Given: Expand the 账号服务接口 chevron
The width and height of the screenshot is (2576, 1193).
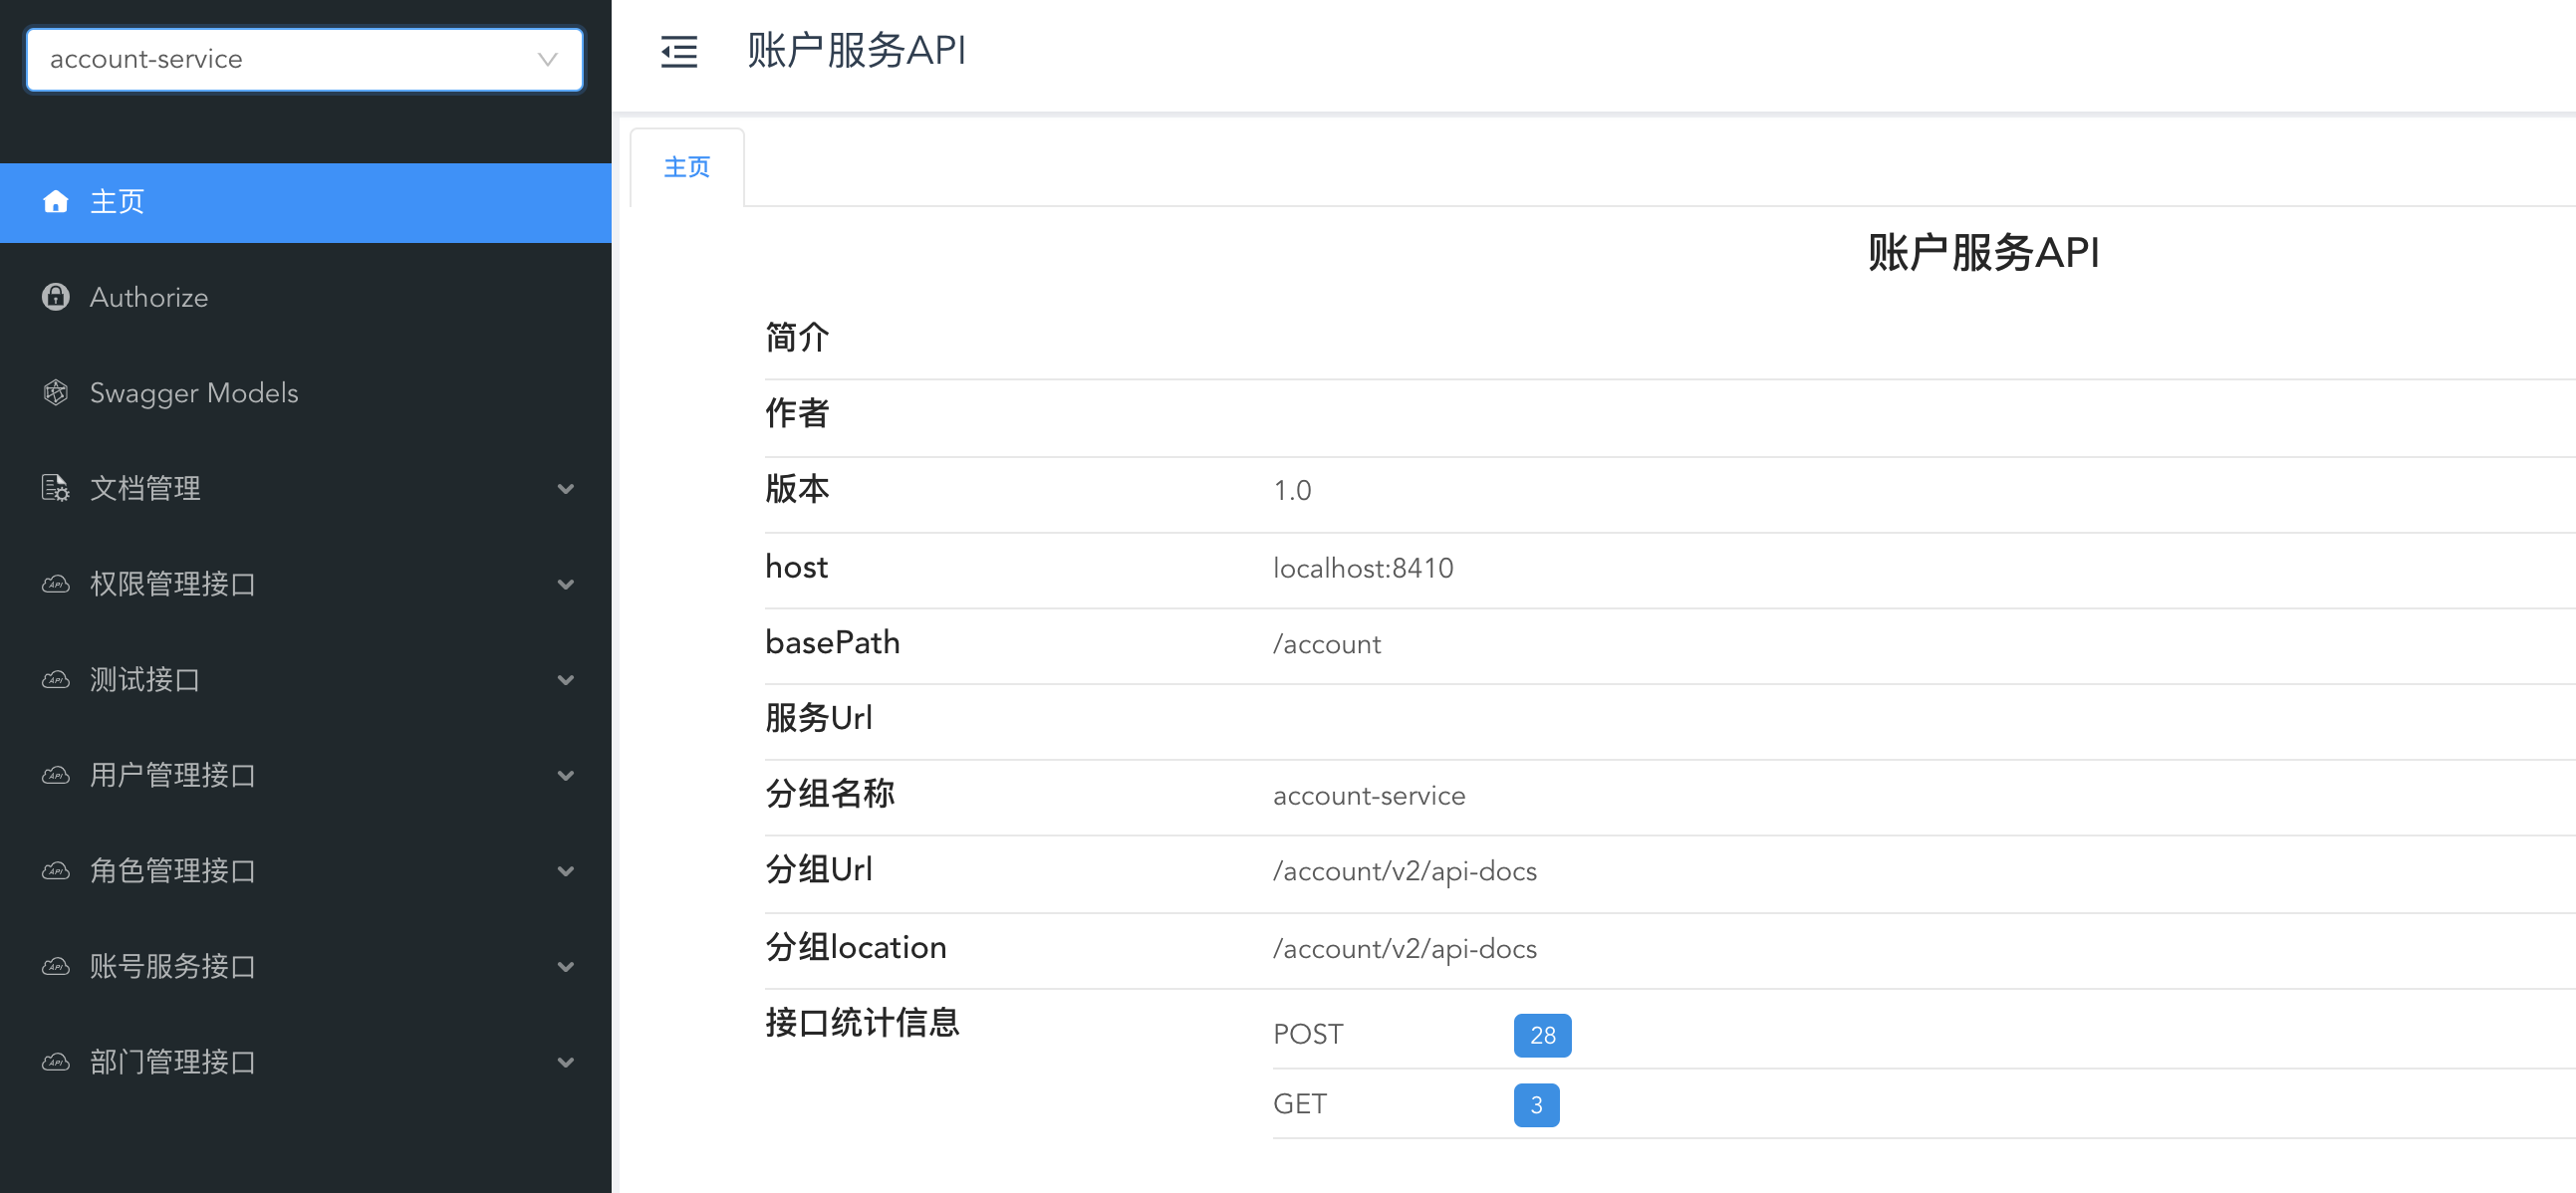Looking at the screenshot, I should 566,967.
